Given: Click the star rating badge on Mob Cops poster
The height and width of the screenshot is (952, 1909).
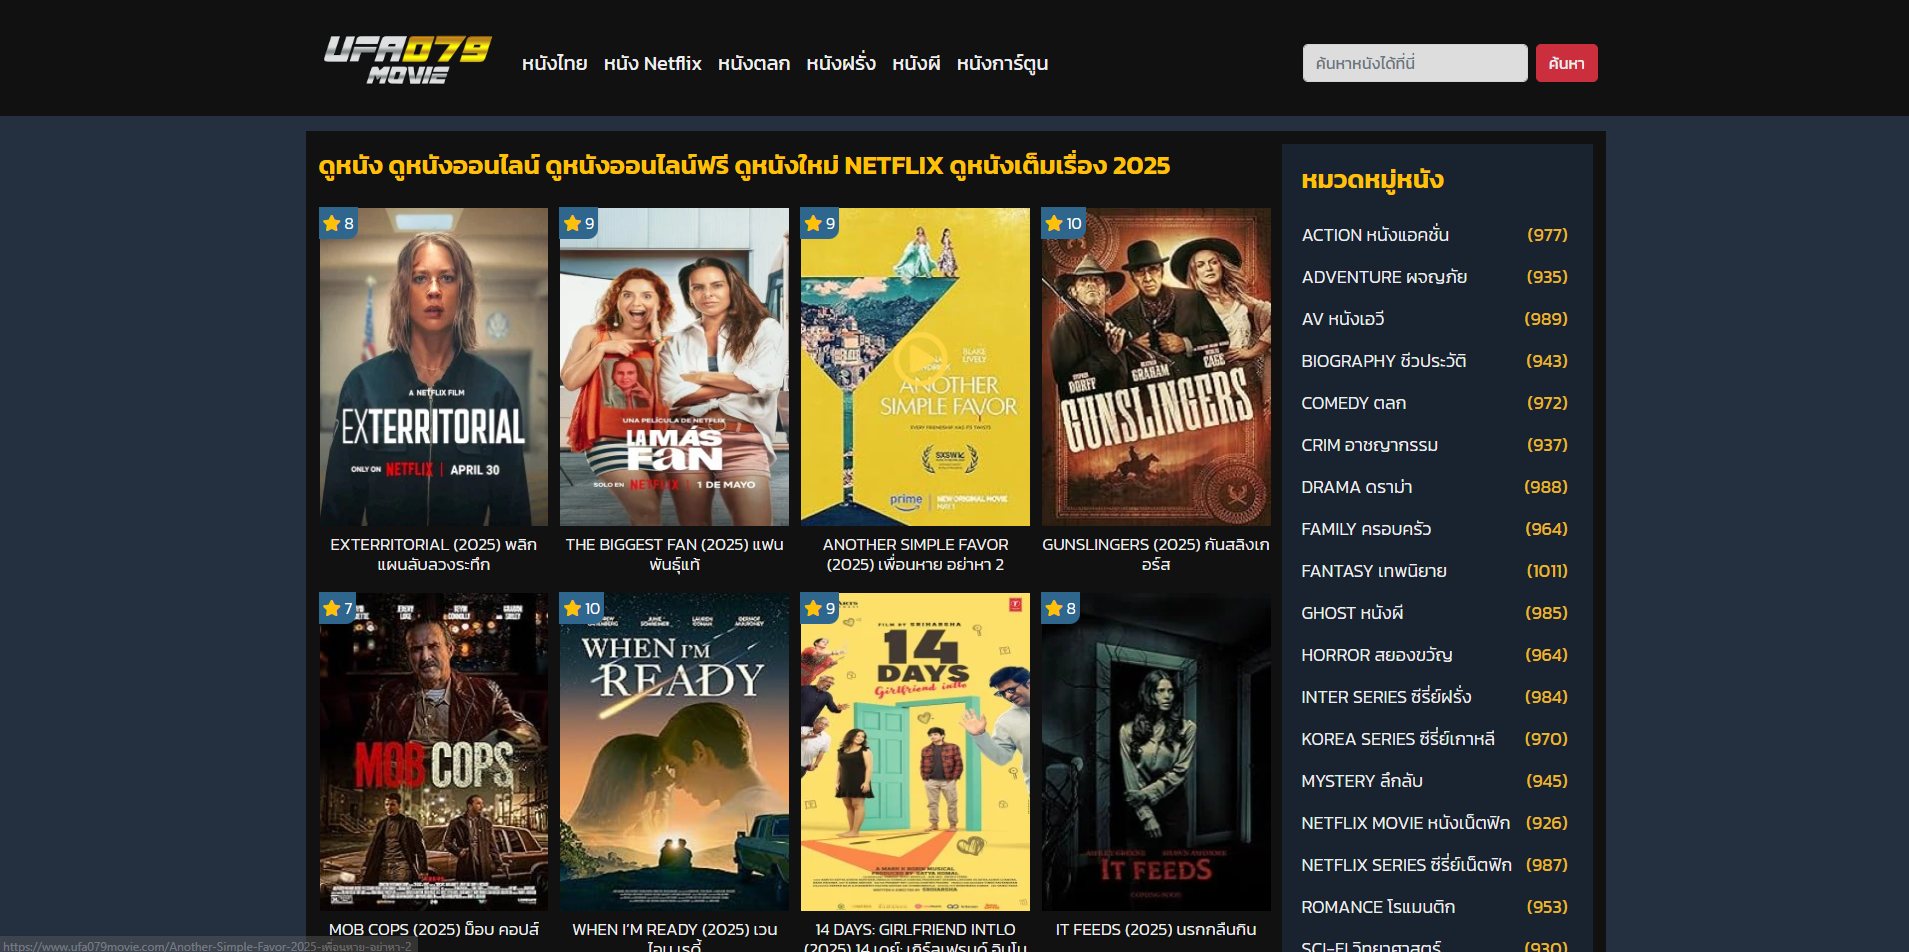Looking at the screenshot, I should [338, 608].
